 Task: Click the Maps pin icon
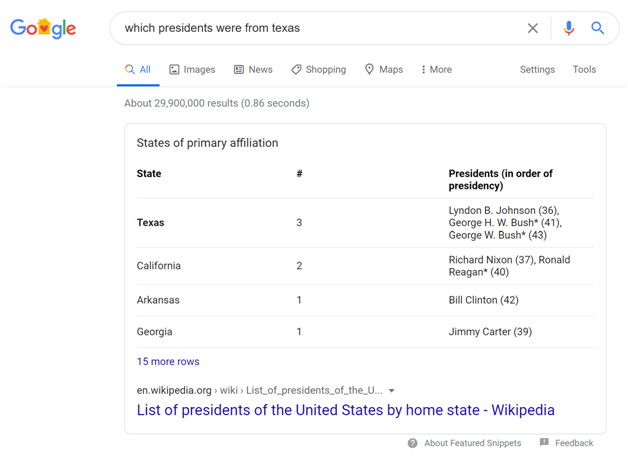click(x=369, y=70)
